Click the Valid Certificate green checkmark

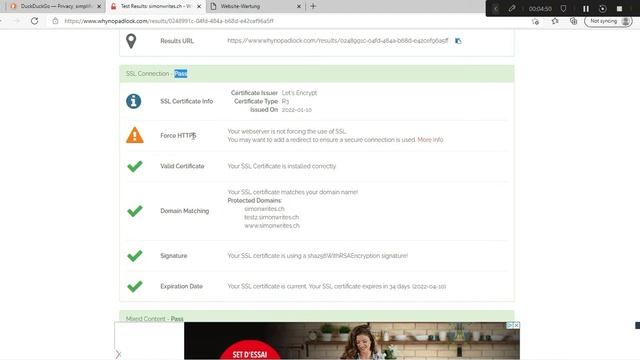[x=135, y=166]
